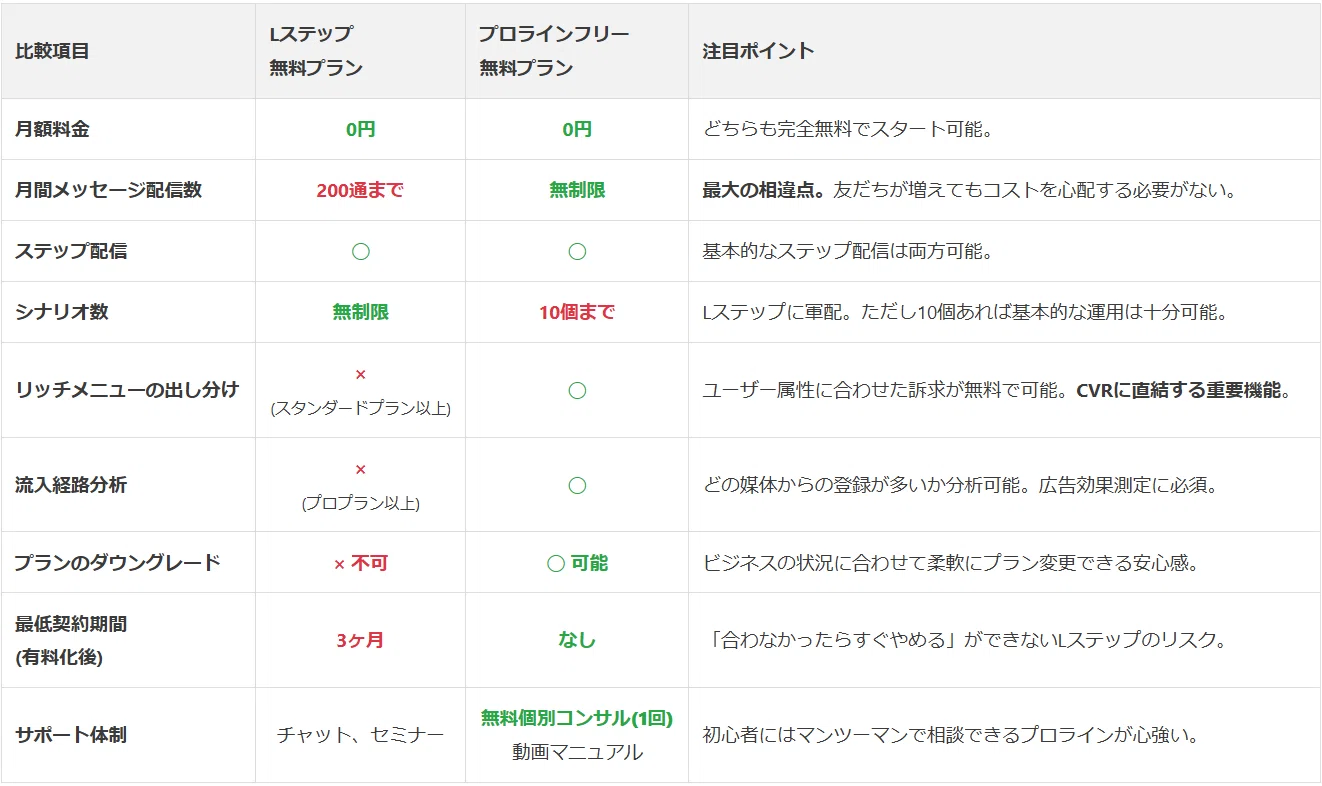Click the サポート体制 row label

click(71, 735)
